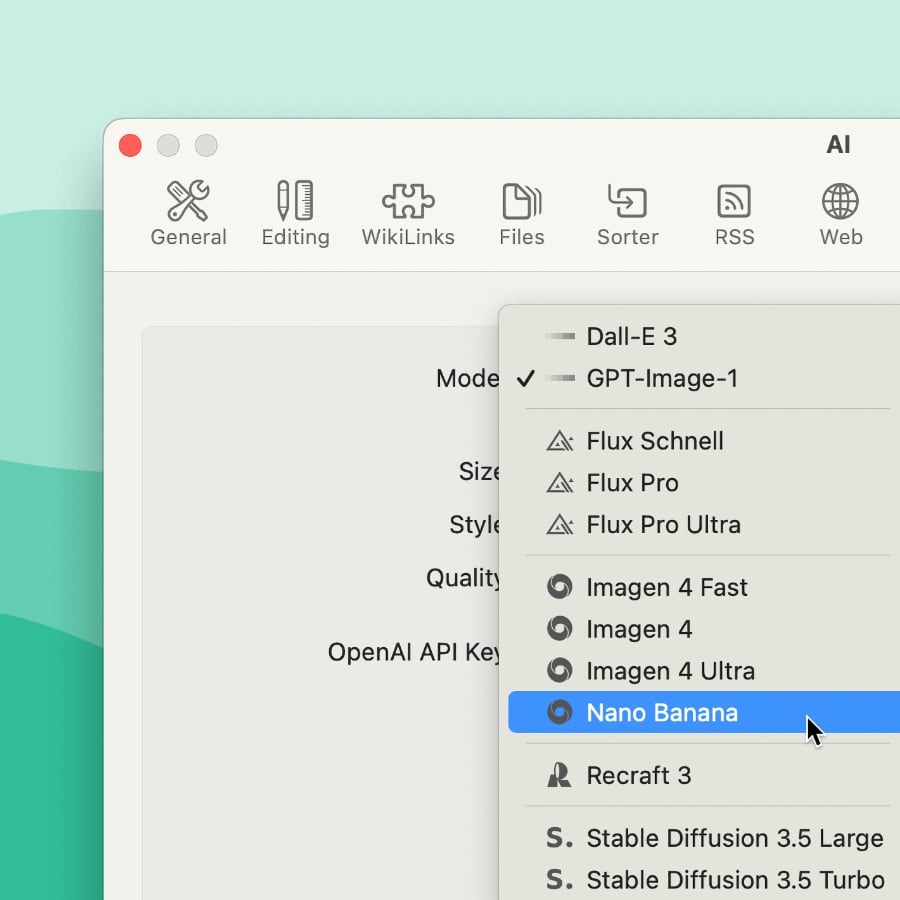The width and height of the screenshot is (900, 900).
Task: Open the General preferences pane
Action: click(x=188, y=214)
